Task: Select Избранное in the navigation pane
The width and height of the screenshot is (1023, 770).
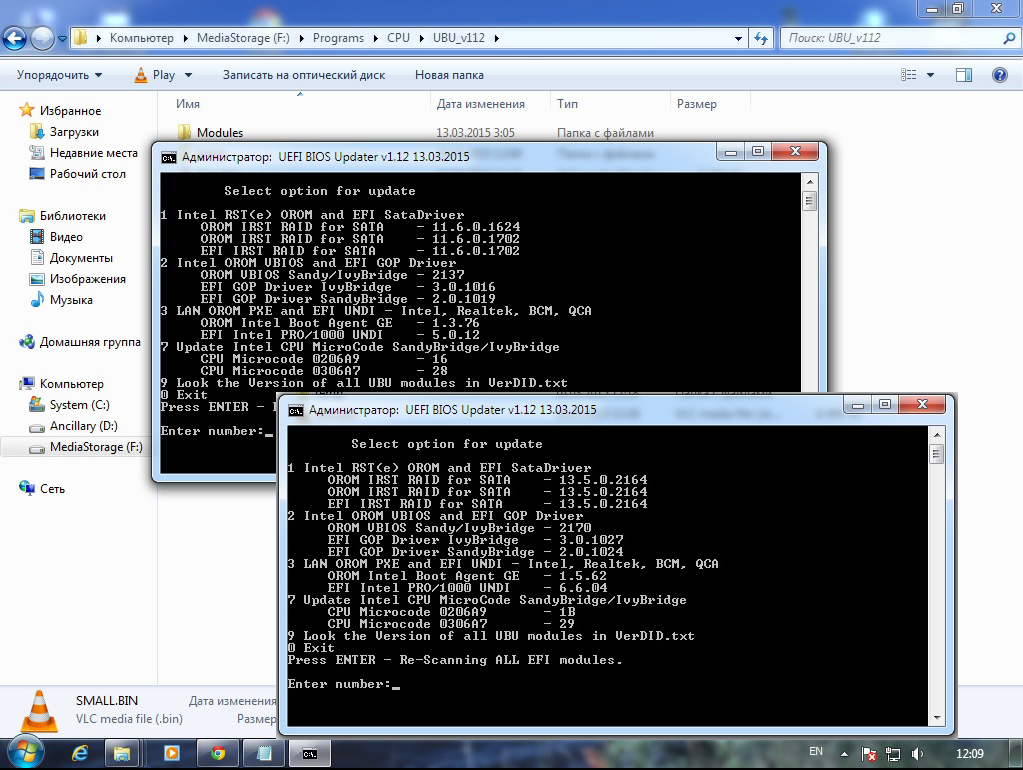Action: (70, 110)
